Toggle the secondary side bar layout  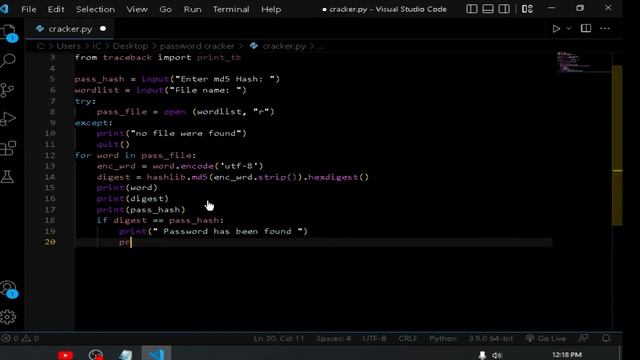point(504,9)
